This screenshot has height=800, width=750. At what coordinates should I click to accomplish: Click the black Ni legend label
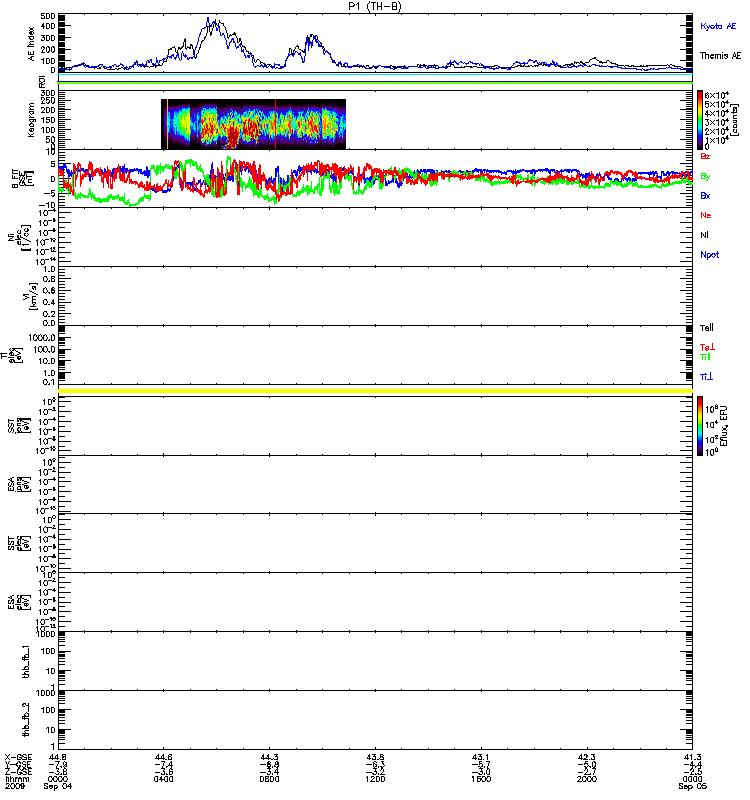click(x=704, y=235)
